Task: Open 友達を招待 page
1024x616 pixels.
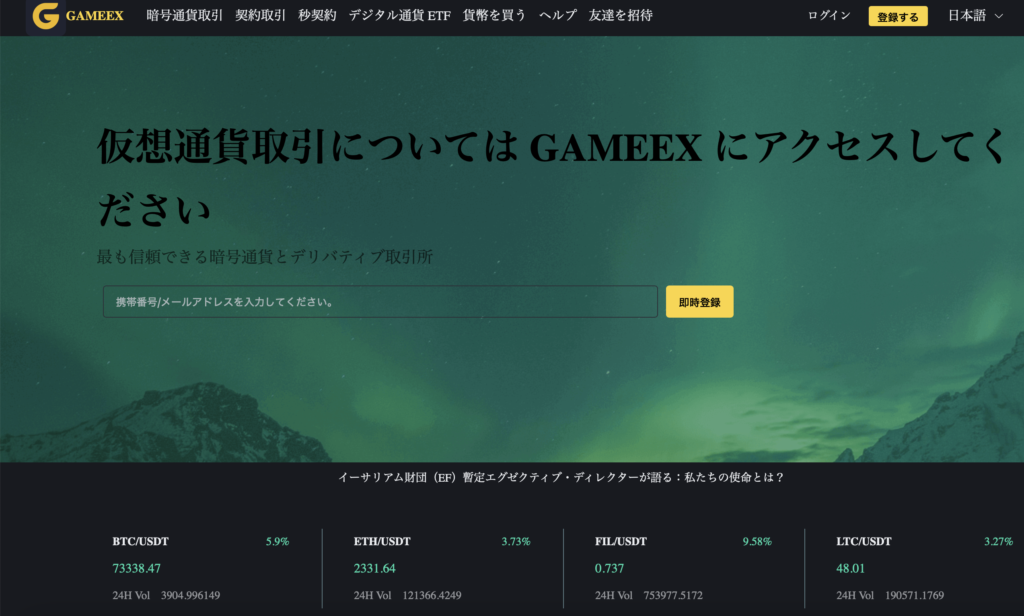Action: (620, 15)
